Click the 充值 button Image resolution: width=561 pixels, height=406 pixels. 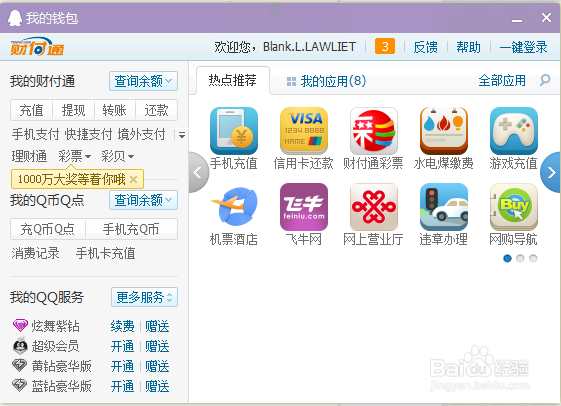(31, 110)
